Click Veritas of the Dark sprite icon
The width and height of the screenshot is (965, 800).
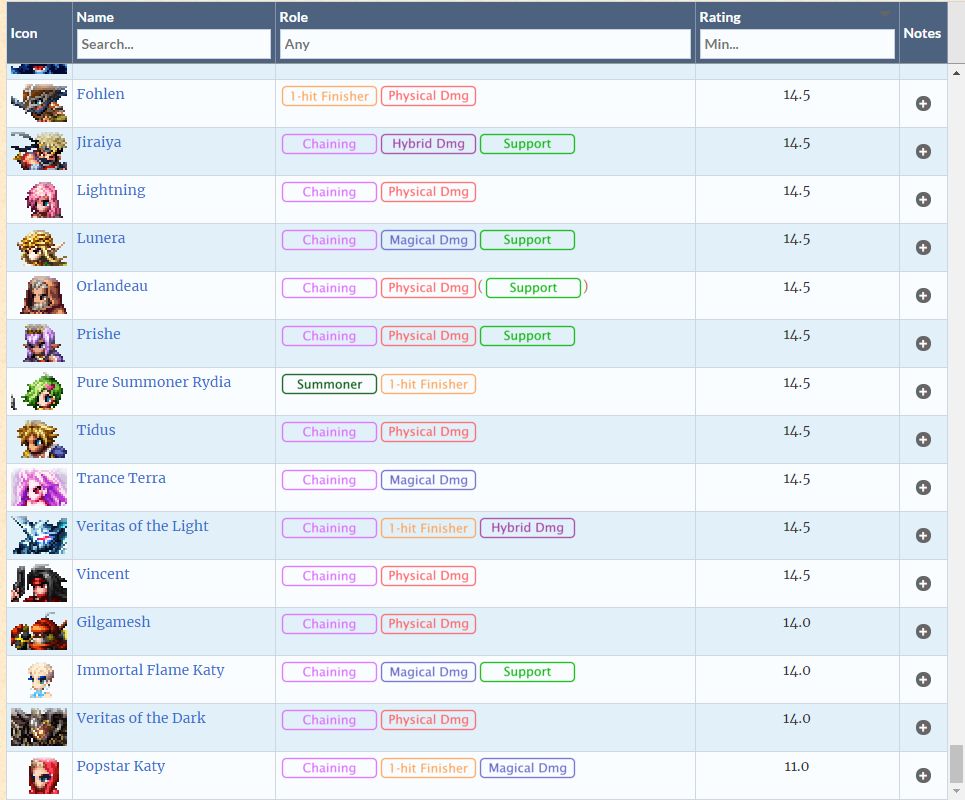click(x=39, y=727)
